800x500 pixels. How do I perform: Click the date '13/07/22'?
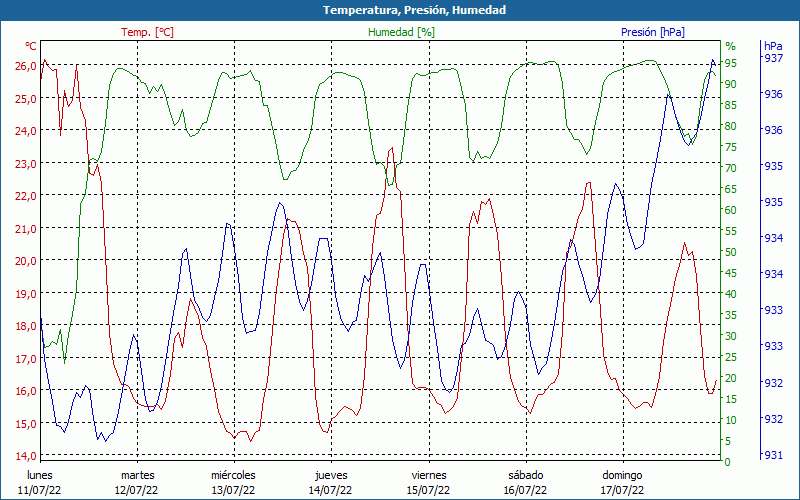click(234, 490)
